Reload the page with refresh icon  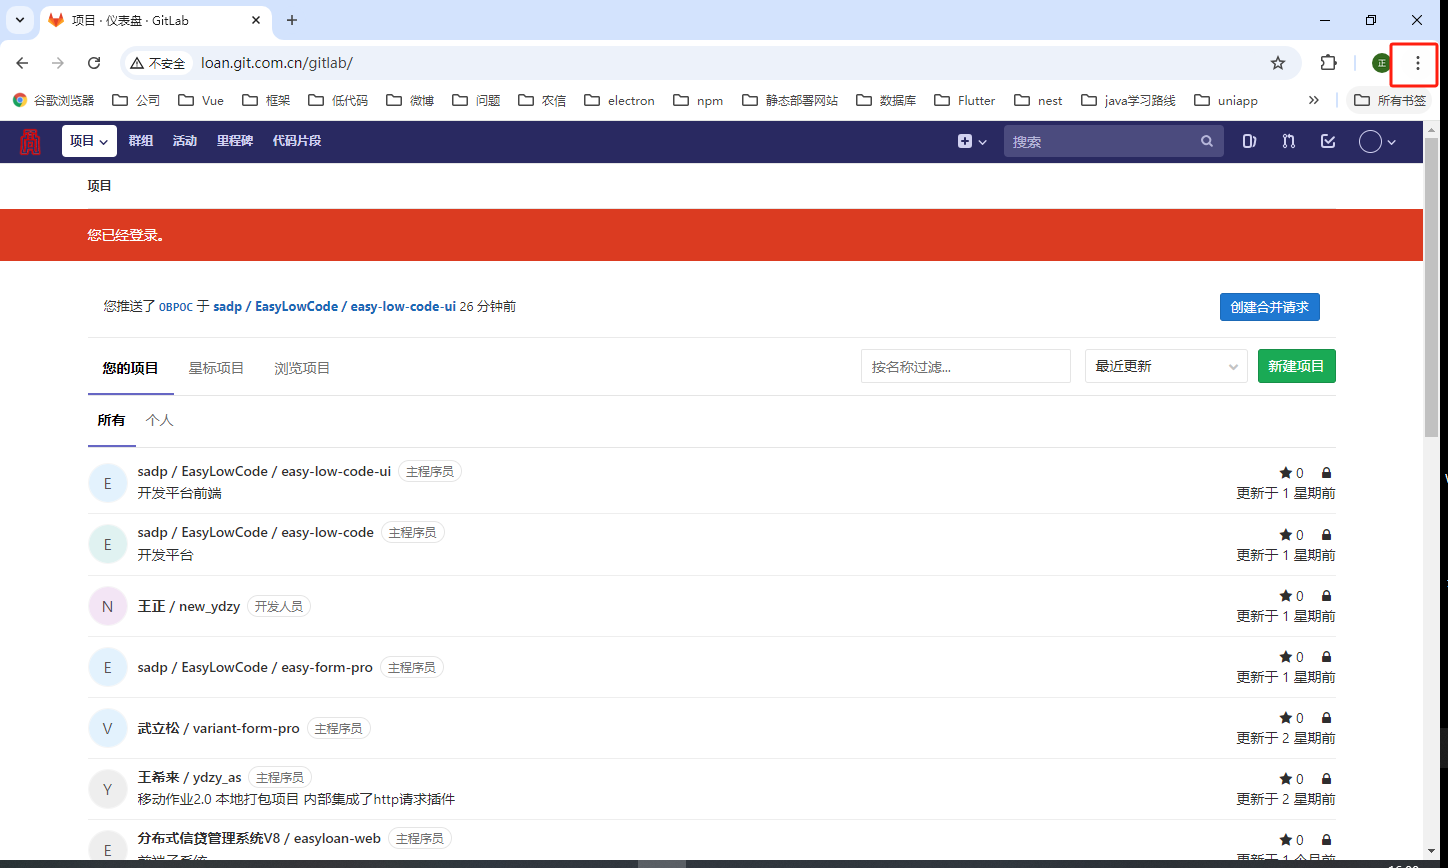pos(94,63)
